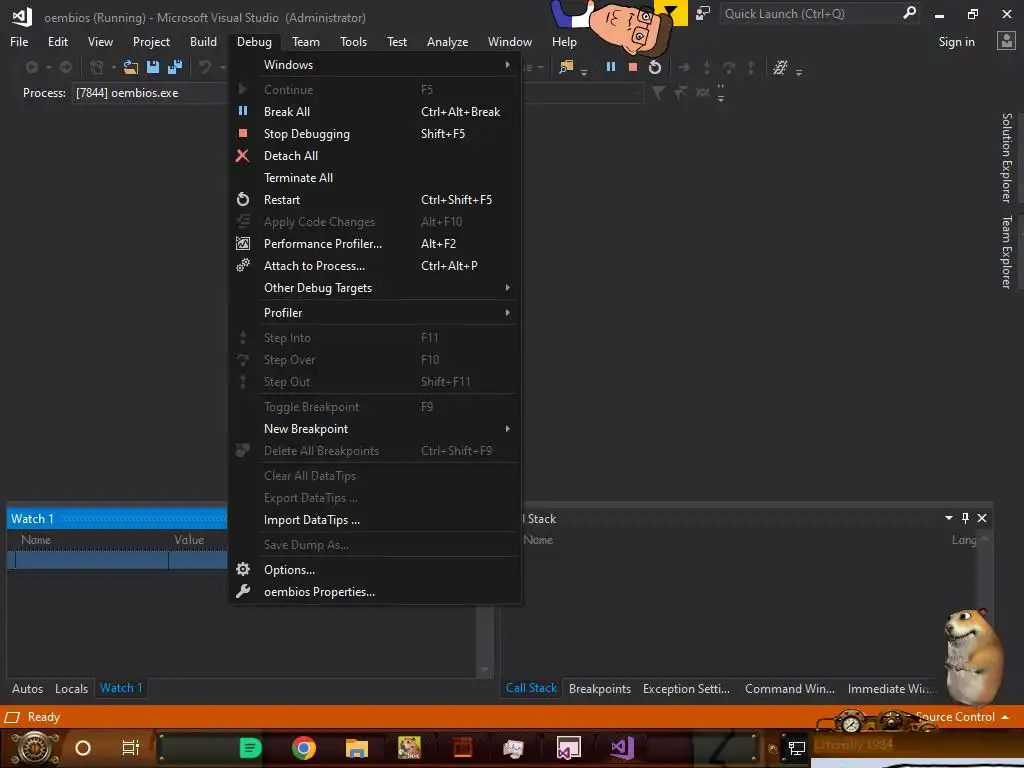Click the code map hash toolbar icon

pos(780,67)
